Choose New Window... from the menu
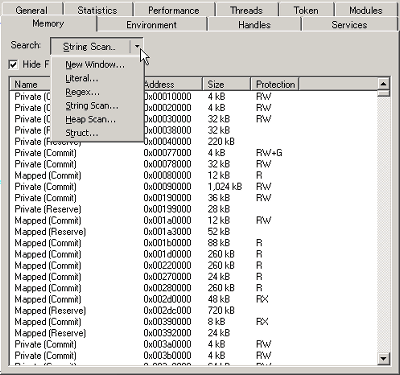400x375 pixels. pyautogui.click(x=98, y=65)
